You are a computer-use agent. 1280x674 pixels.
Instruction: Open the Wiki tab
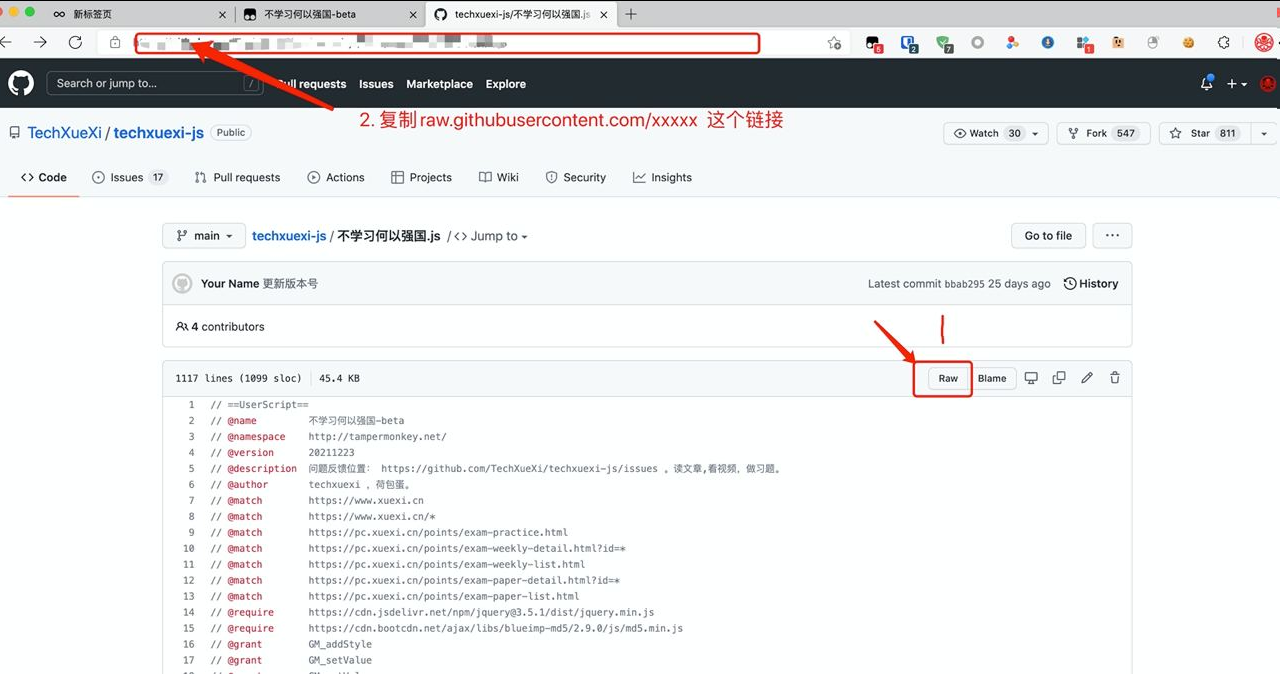499,177
